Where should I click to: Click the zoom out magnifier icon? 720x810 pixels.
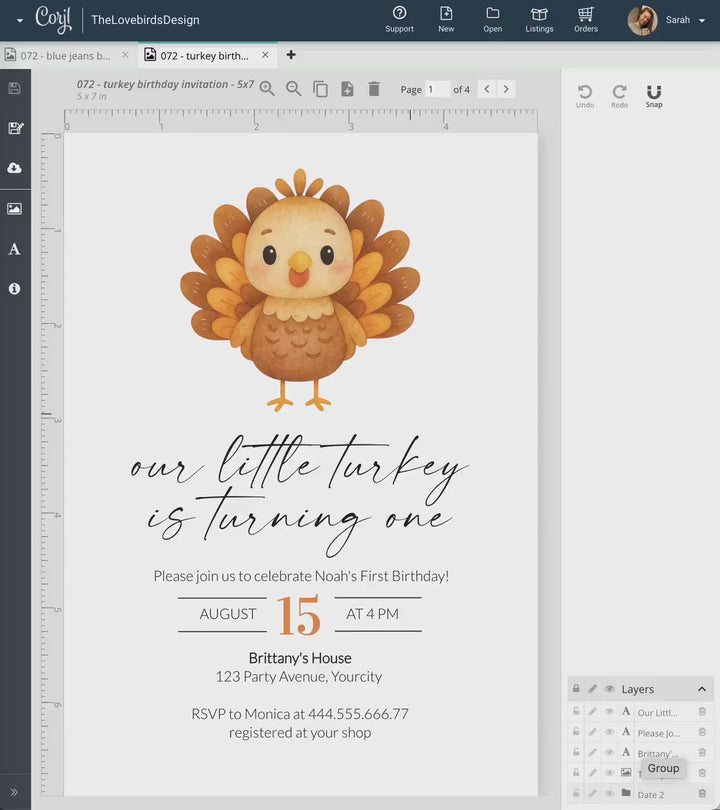click(x=294, y=89)
